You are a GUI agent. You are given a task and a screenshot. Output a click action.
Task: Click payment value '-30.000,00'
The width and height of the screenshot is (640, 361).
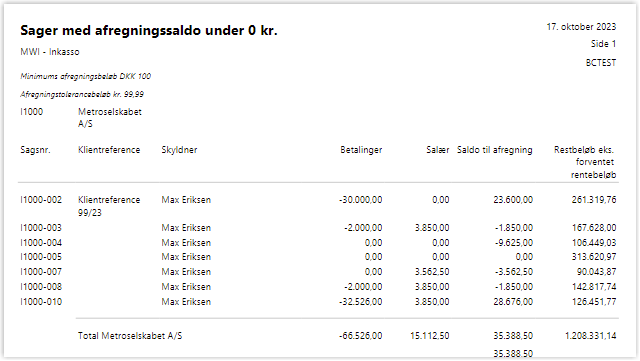click(360, 200)
